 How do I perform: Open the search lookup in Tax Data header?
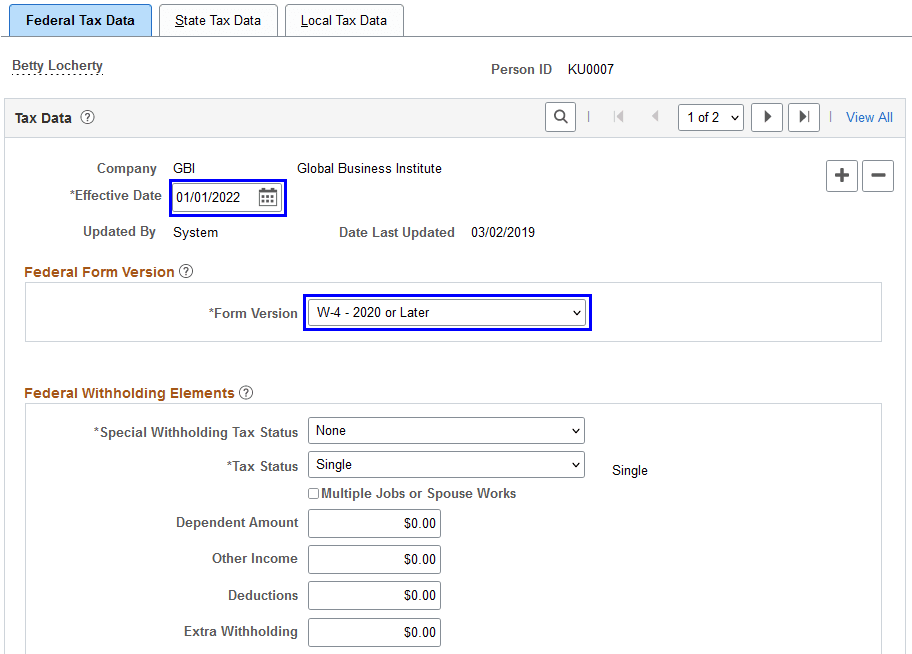pyautogui.click(x=560, y=116)
